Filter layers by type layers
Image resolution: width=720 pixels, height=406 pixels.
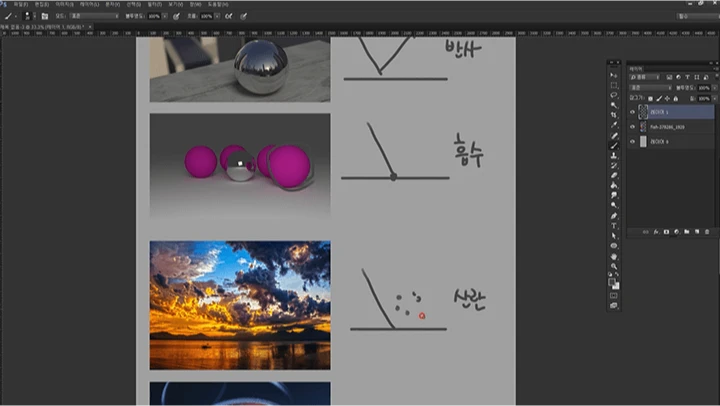[688, 77]
